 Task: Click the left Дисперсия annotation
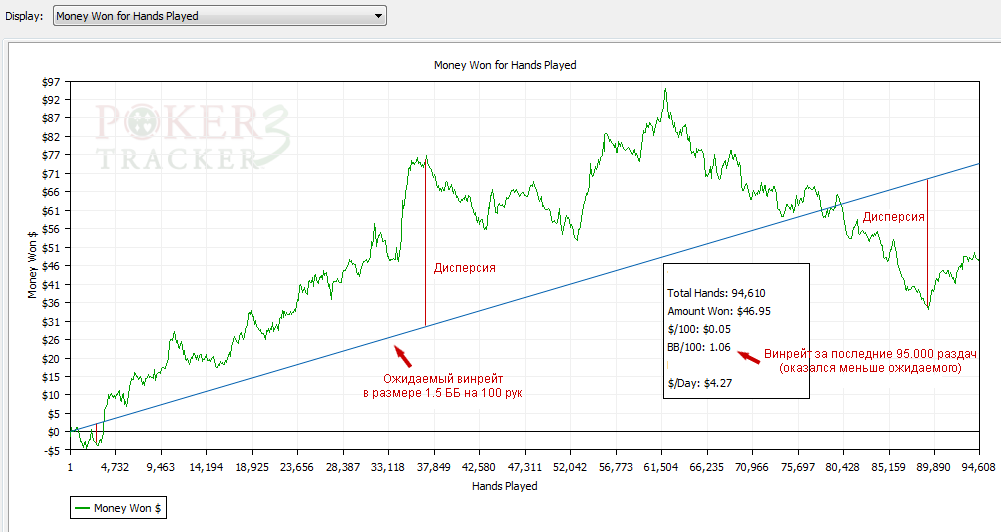coord(464,268)
